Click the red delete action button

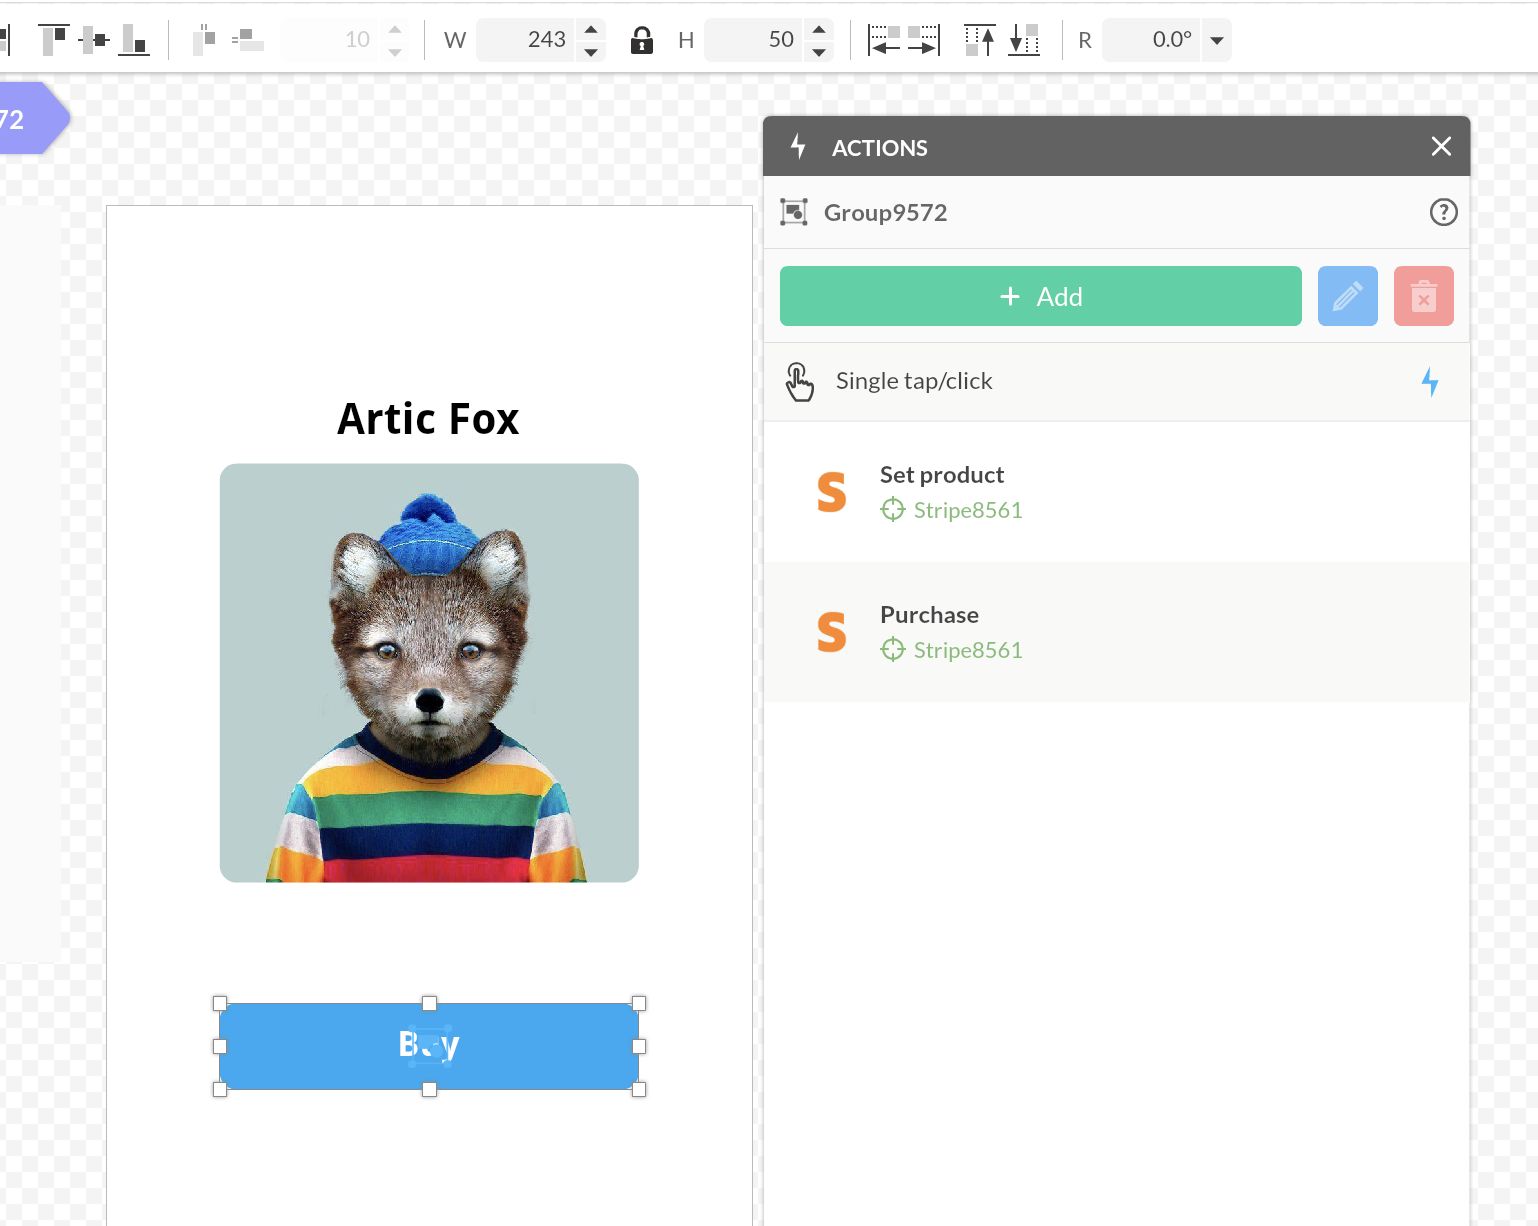click(x=1423, y=296)
